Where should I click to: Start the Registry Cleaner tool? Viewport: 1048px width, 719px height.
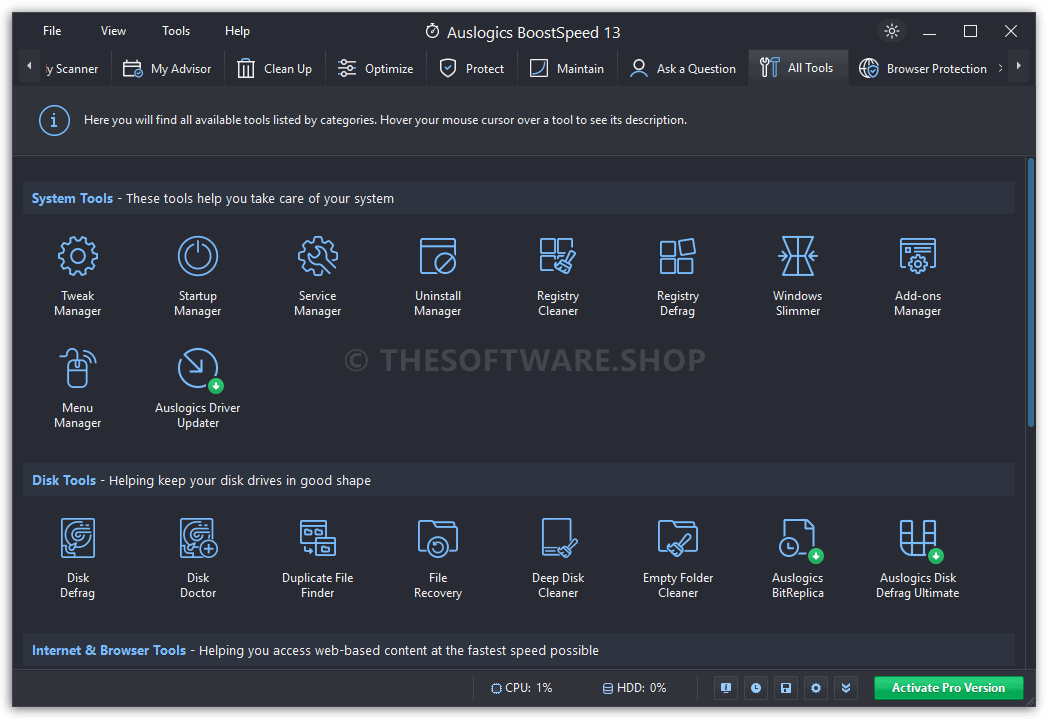pos(558,276)
